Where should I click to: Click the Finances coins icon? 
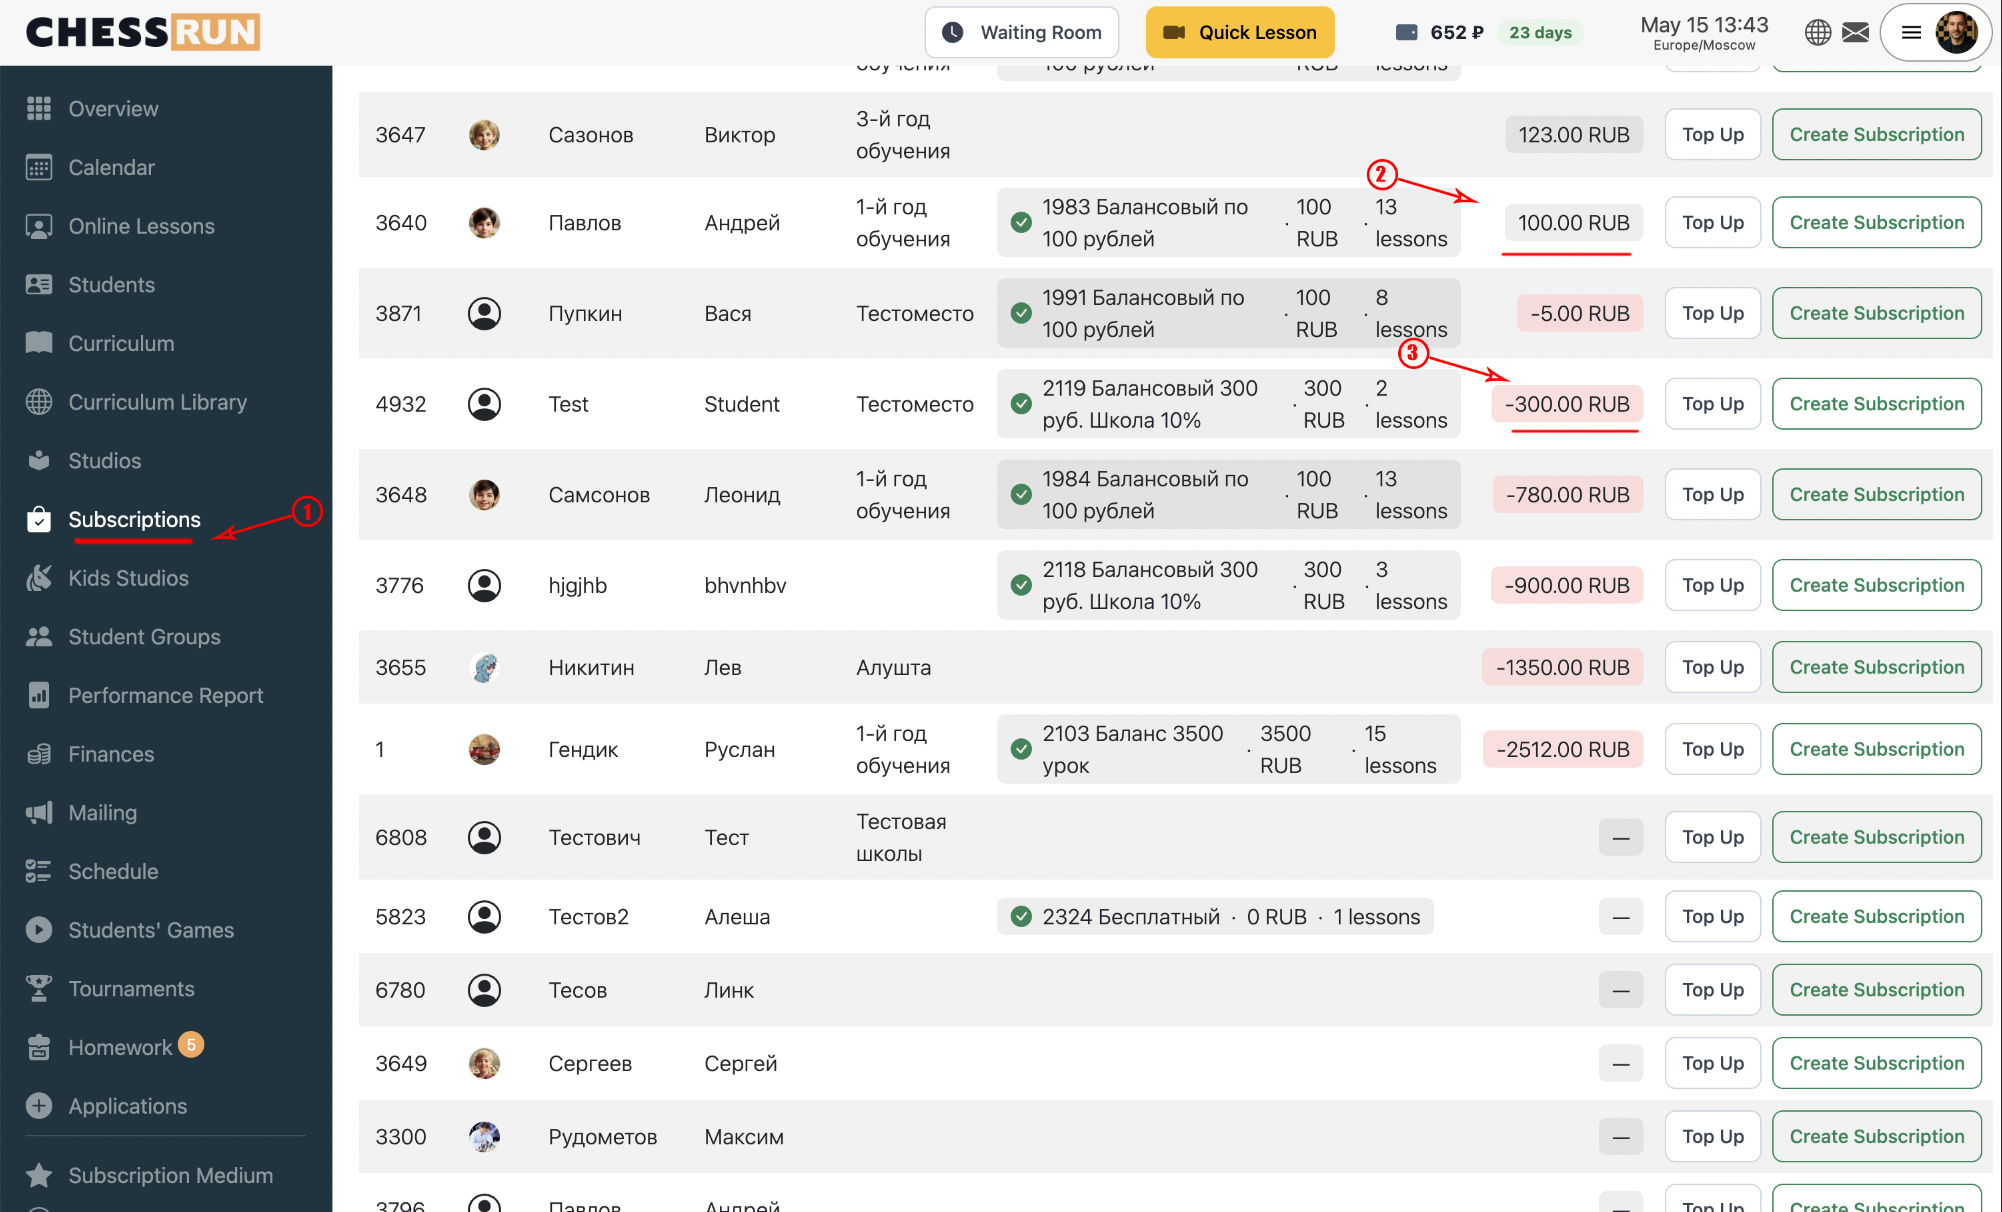click(39, 754)
